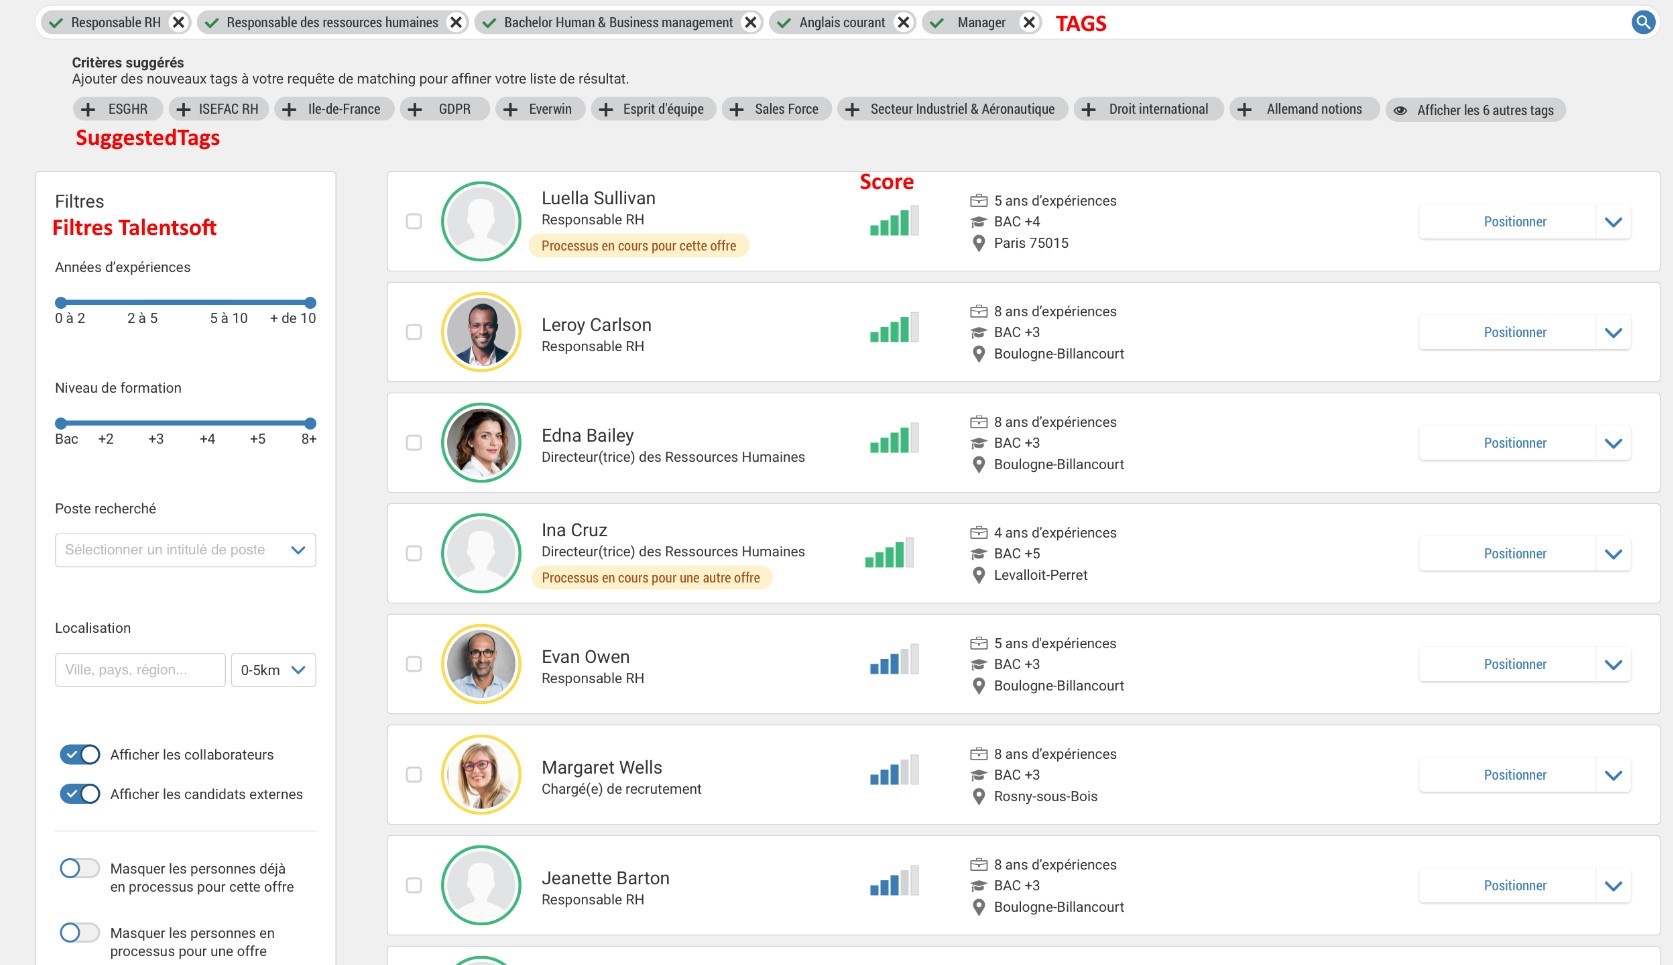
Task: Show the 6 other hidden tags
Action: 1475,110
